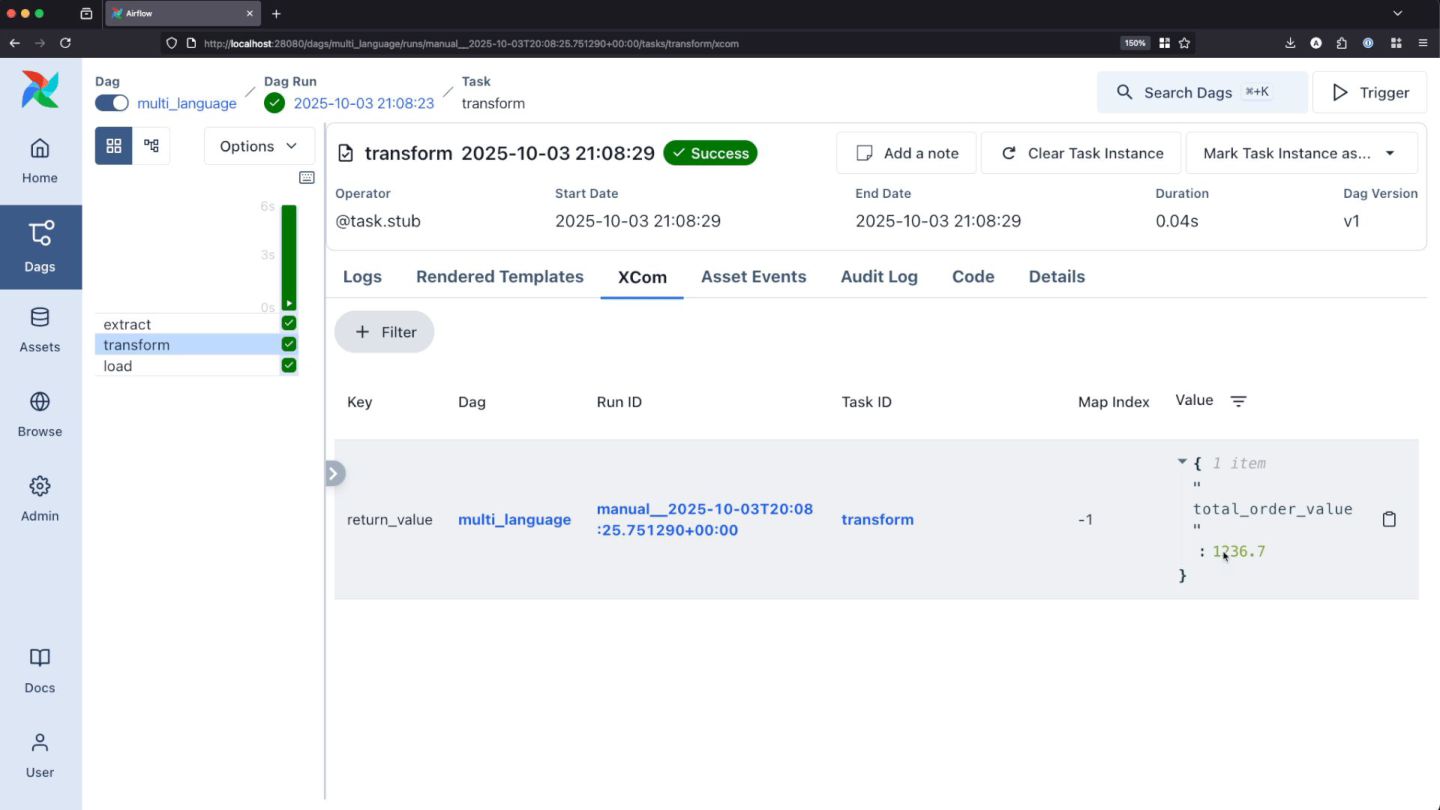This screenshot has height=810, width=1440.
Task: Open the Home page in sidebar
Action: [40, 160]
